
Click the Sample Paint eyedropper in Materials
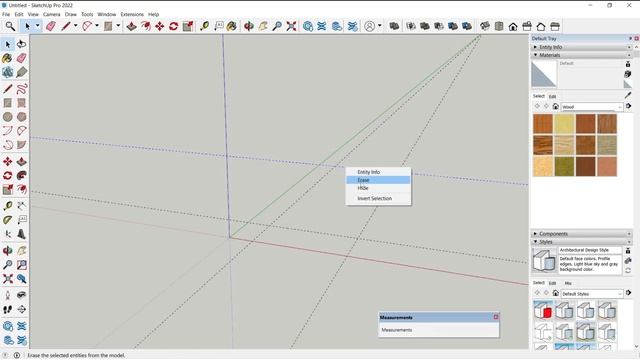pyautogui.click(x=628, y=95)
